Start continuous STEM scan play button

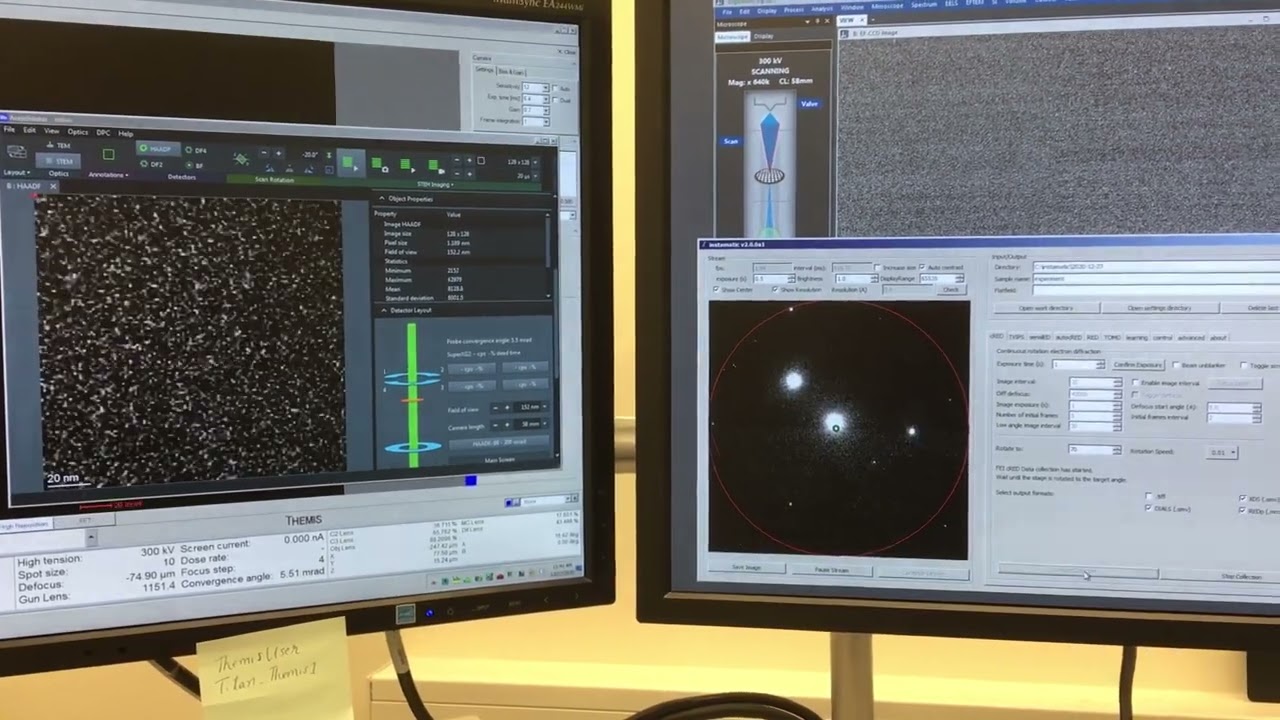[350, 163]
